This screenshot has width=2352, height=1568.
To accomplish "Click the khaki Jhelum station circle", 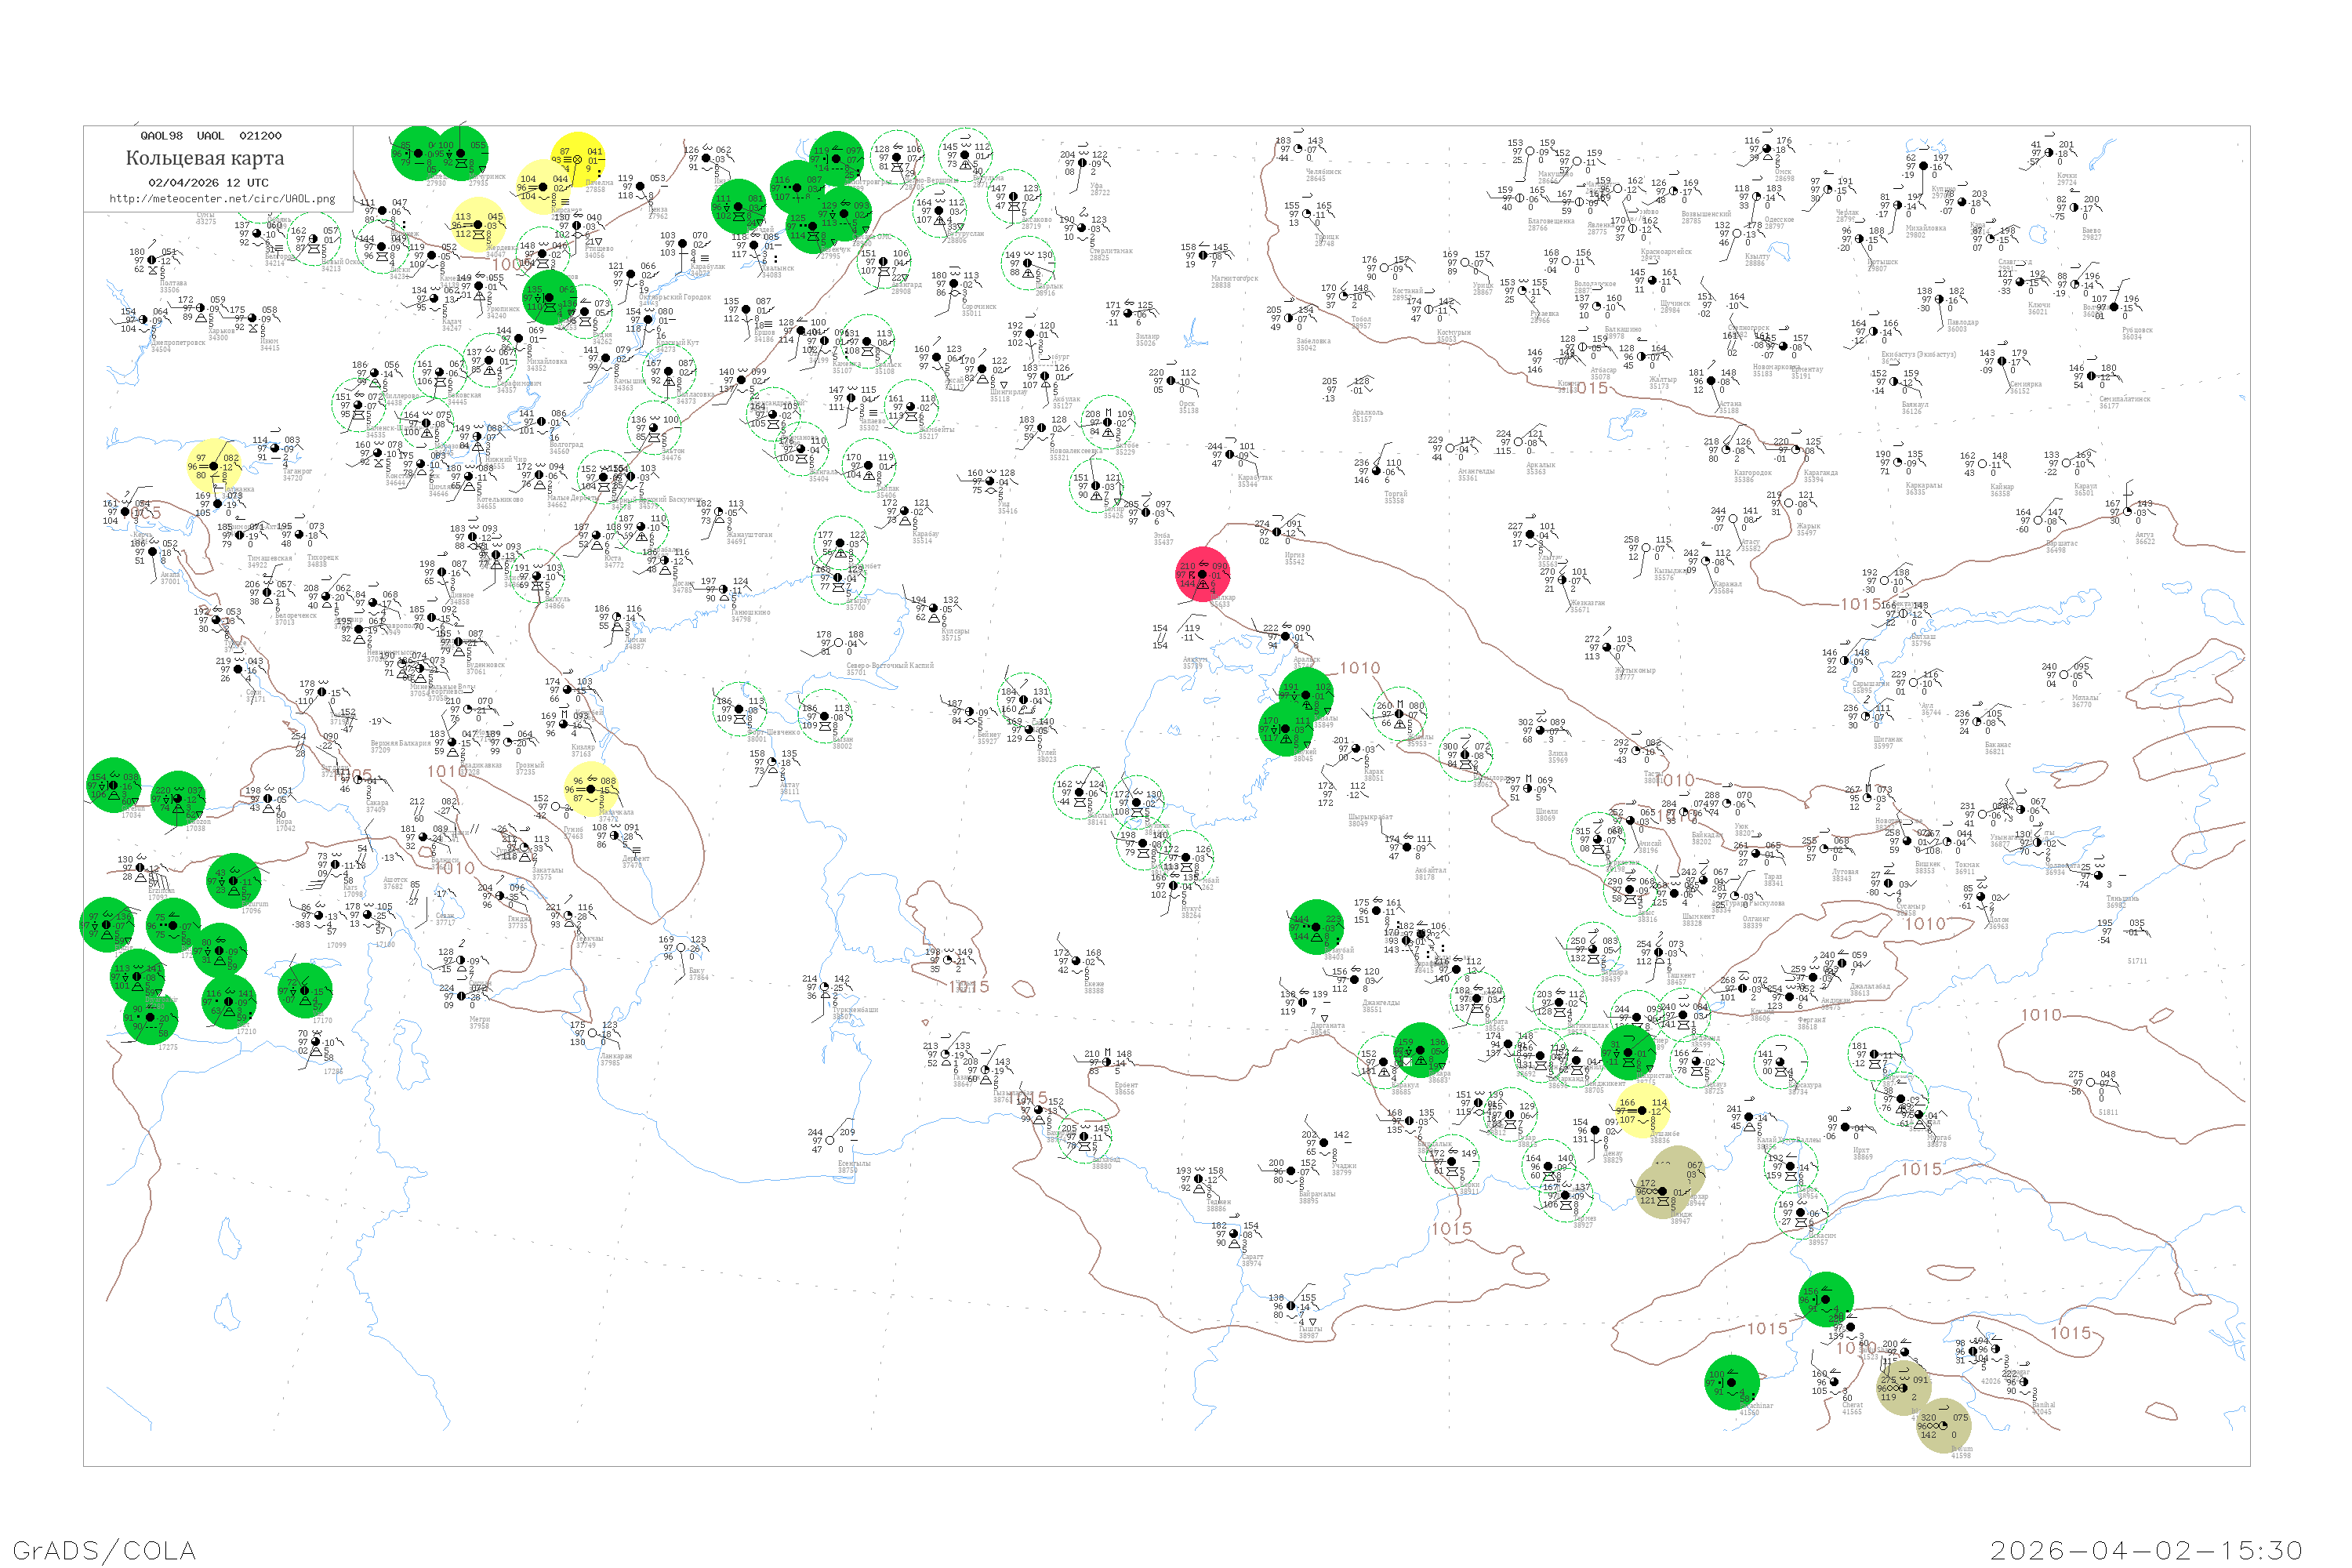I will tap(1943, 1425).
